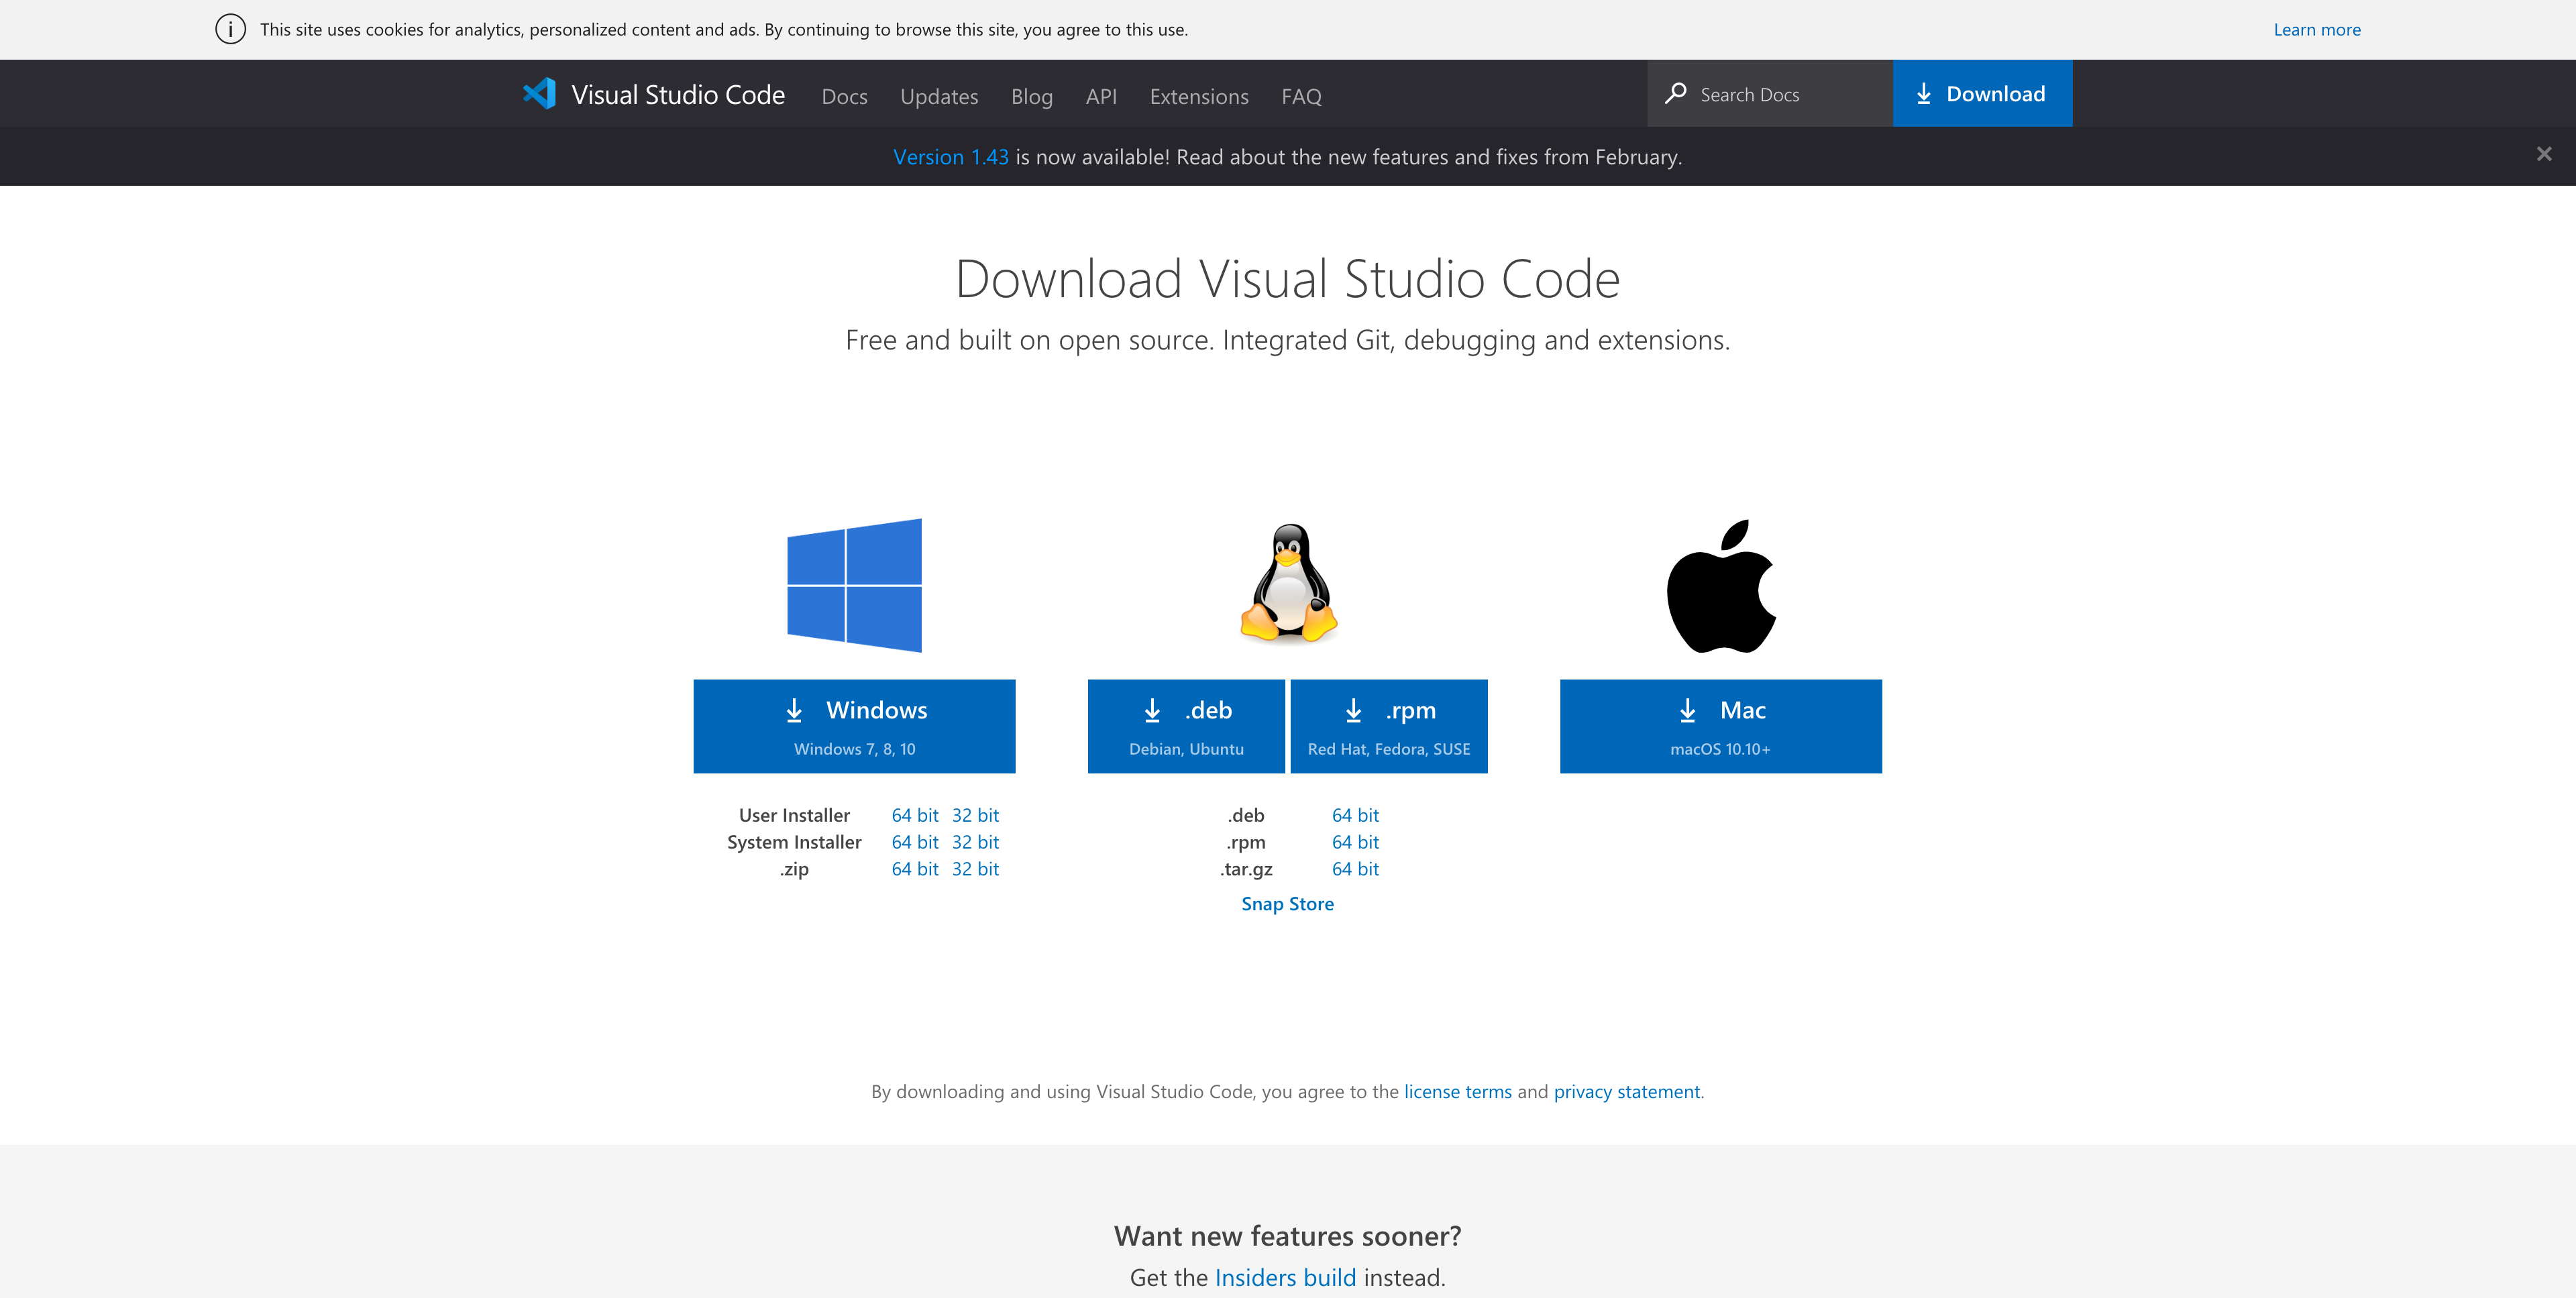The image size is (2576, 1298).
Task: Click the Apple logo image
Action: tap(1720, 587)
